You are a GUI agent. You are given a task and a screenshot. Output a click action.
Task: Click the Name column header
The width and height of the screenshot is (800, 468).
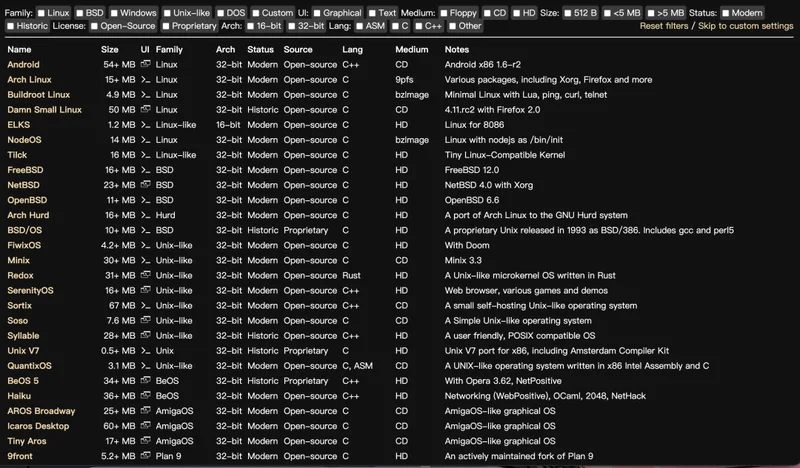click(19, 49)
